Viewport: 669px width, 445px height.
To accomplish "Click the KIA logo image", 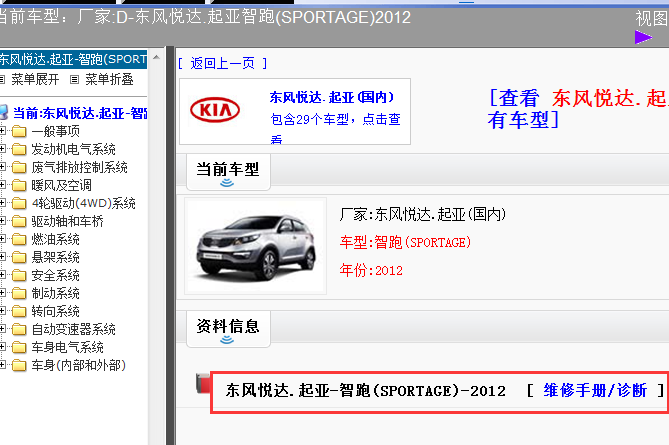I will [215, 110].
